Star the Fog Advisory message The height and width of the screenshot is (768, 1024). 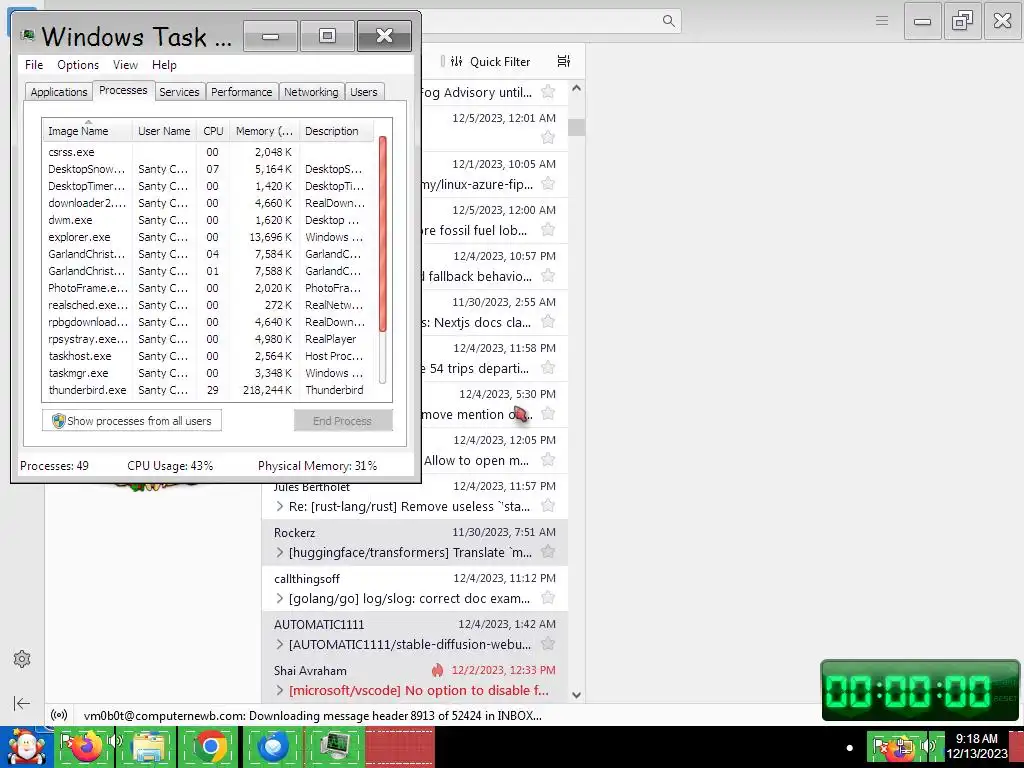click(548, 92)
